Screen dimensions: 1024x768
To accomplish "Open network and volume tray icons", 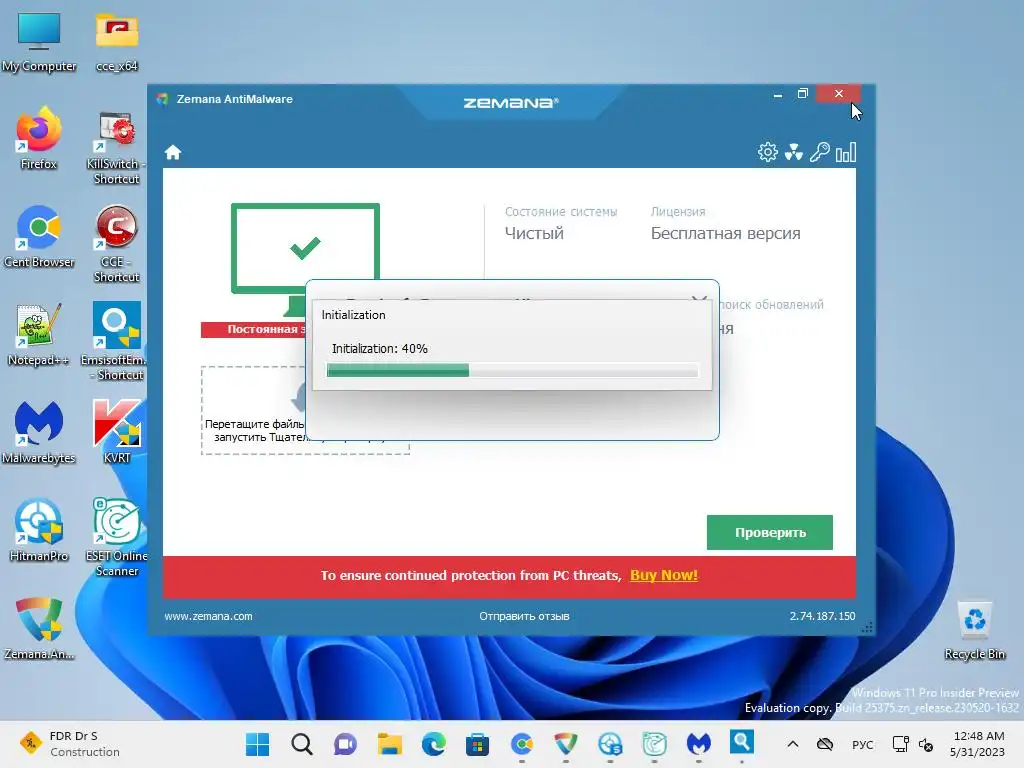I will [x=913, y=744].
